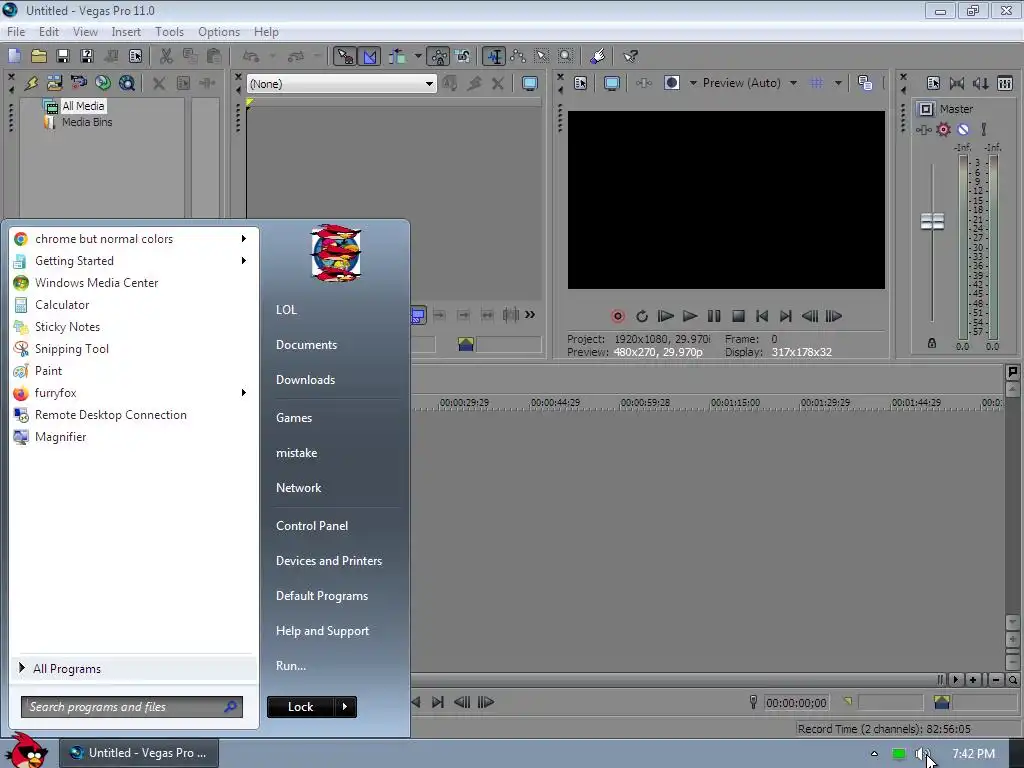Click the Lock button in Start menu
This screenshot has height=768, width=1024.
click(x=300, y=707)
